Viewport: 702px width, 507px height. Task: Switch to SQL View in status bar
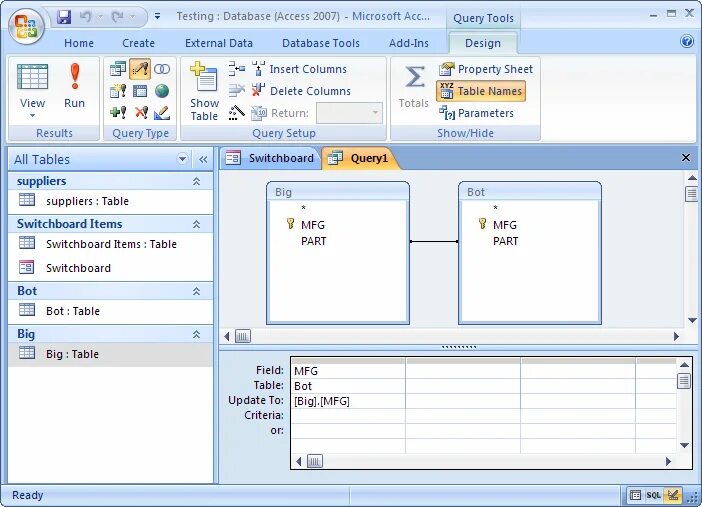pos(653,495)
